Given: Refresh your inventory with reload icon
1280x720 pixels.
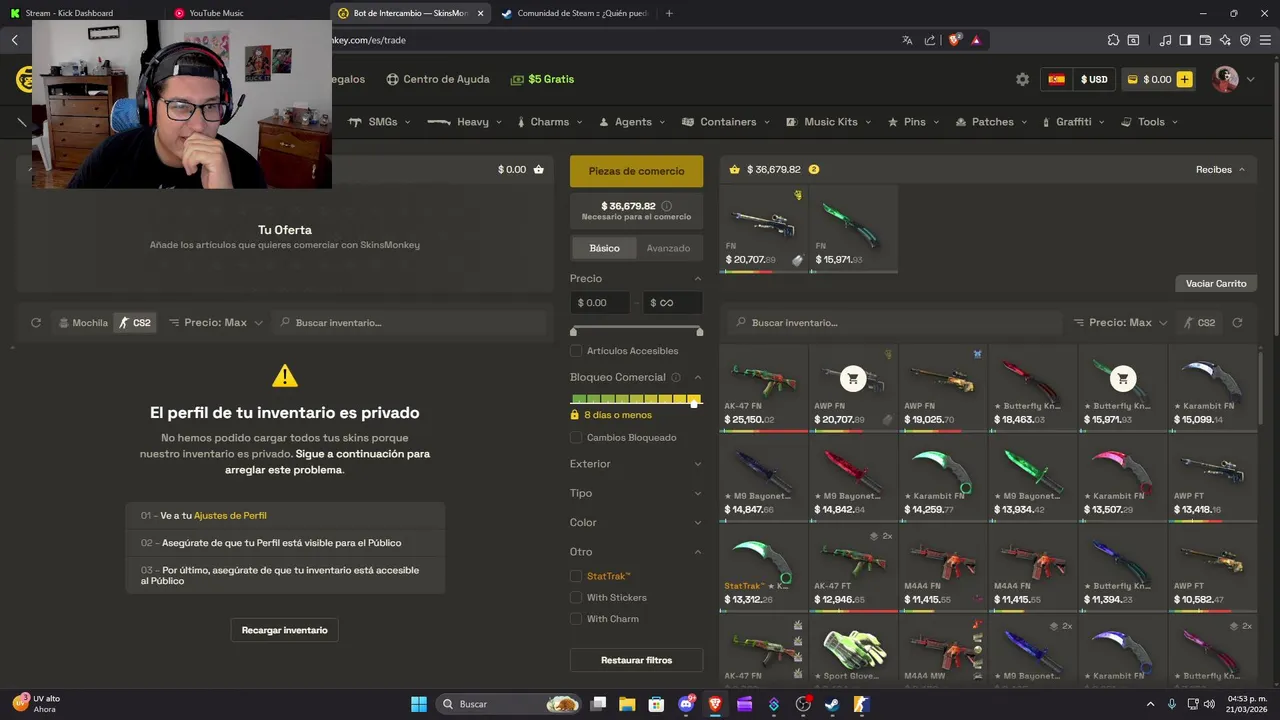Looking at the screenshot, I should tap(36, 323).
